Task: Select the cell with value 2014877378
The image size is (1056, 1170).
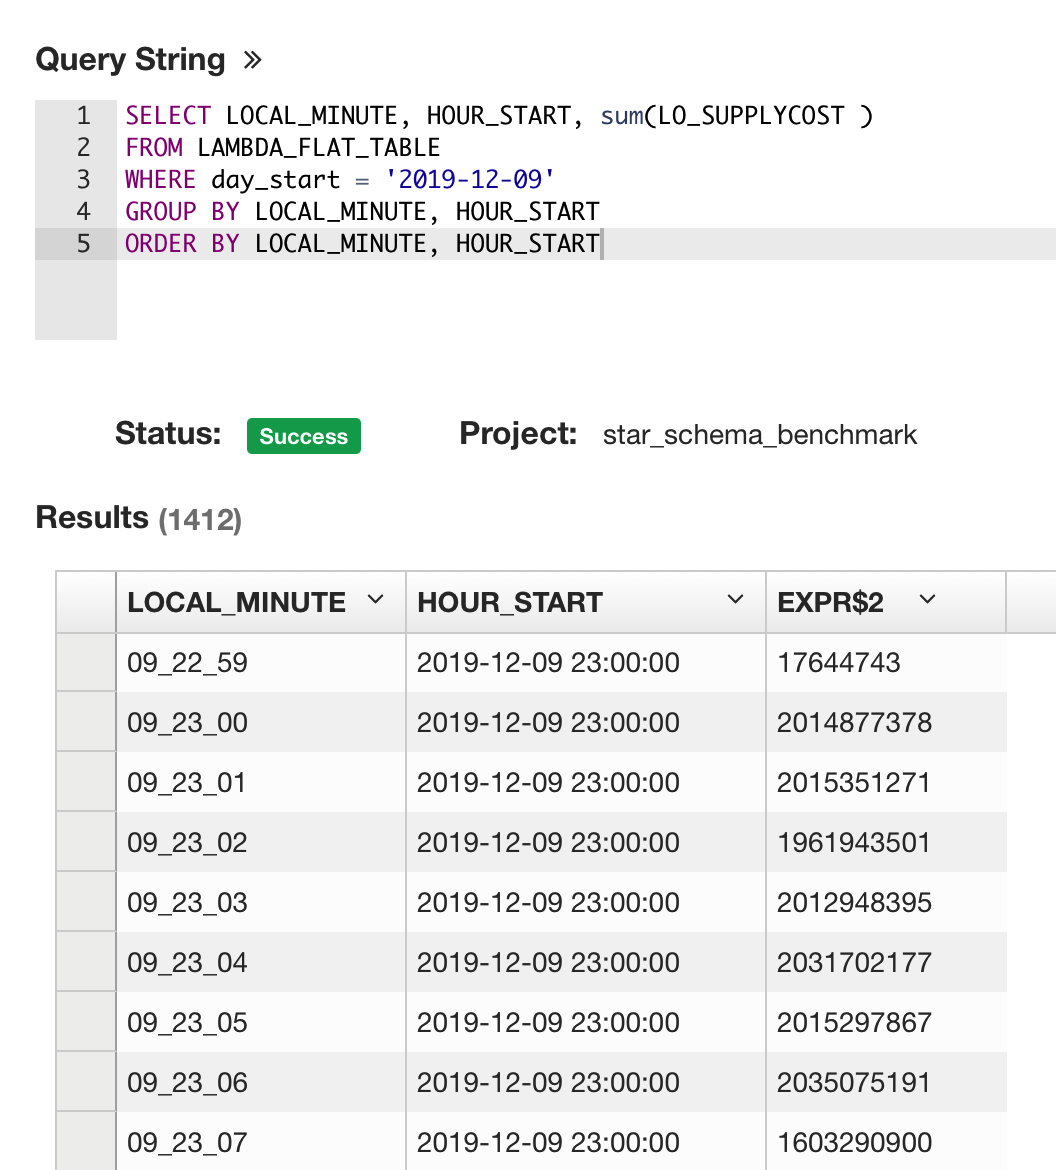Action: (x=854, y=722)
